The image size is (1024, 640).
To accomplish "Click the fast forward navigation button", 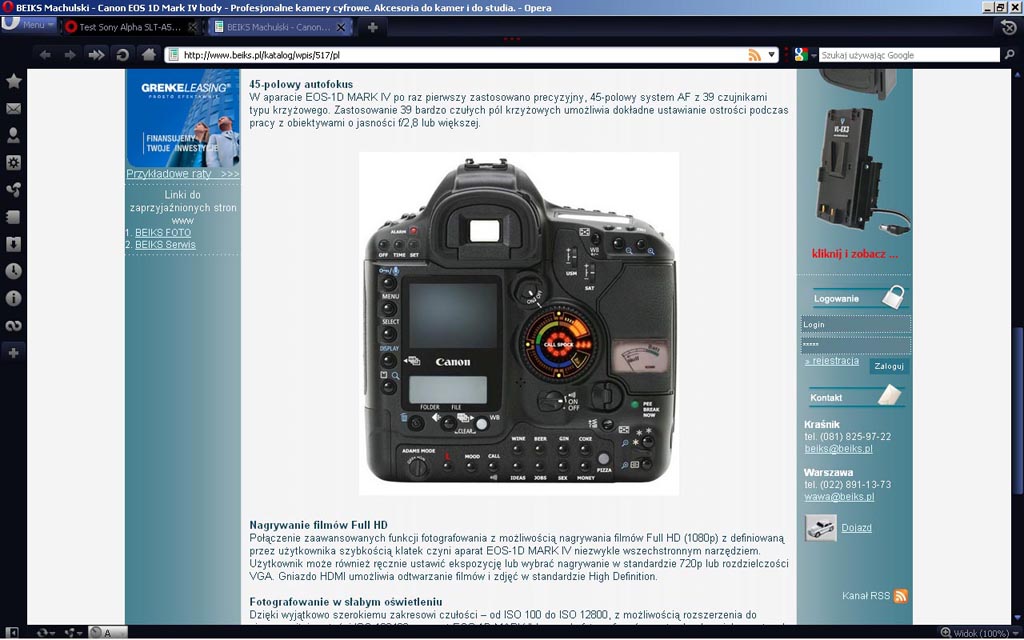I will pyautogui.click(x=96, y=55).
